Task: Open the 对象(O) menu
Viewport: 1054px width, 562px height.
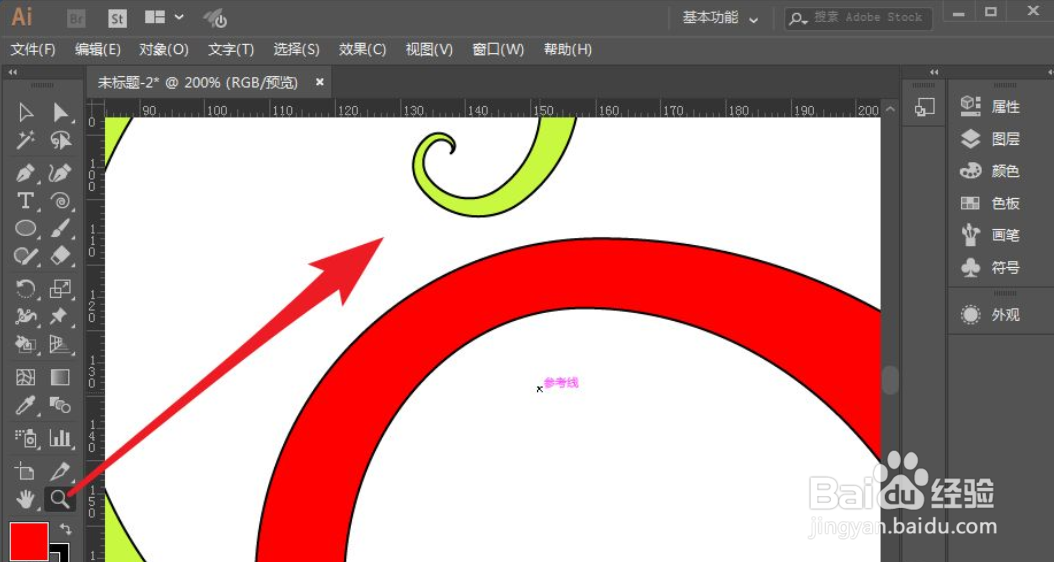Action: pos(164,50)
